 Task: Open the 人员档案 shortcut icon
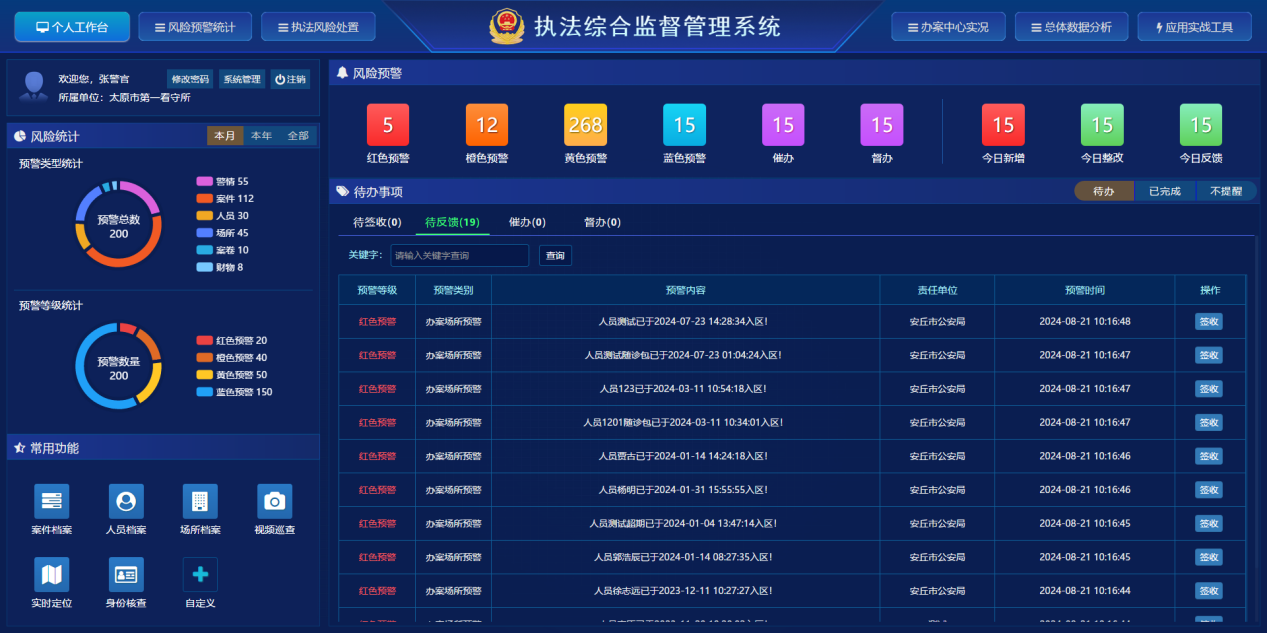tap(126, 501)
